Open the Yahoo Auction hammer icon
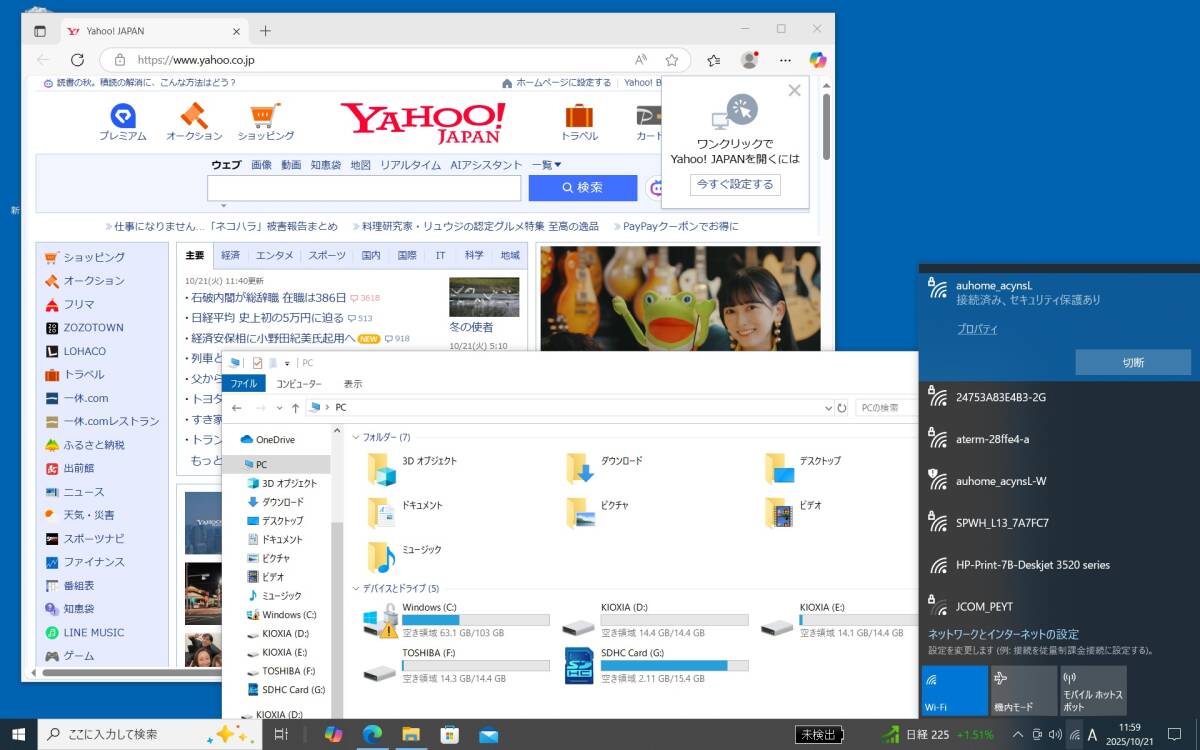1200x750 pixels. (193, 115)
